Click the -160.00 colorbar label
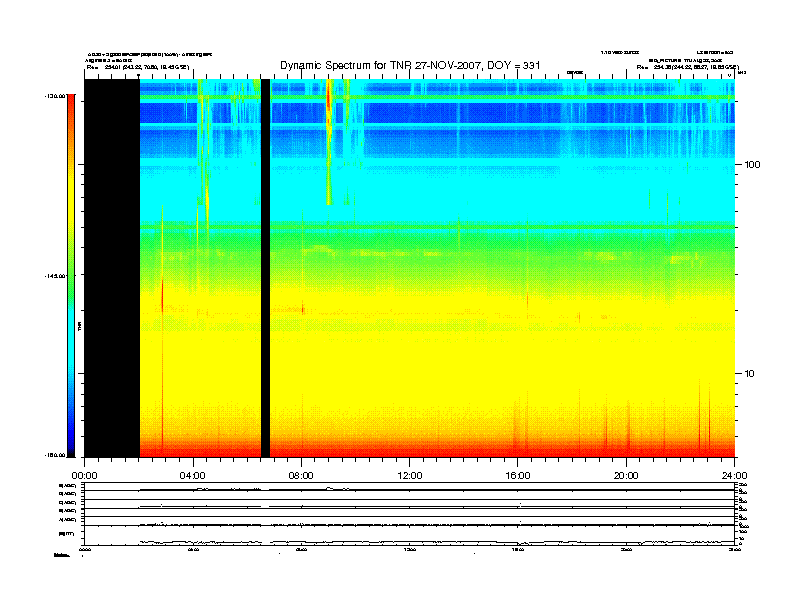This screenshot has height=612, width=792. point(55,455)
